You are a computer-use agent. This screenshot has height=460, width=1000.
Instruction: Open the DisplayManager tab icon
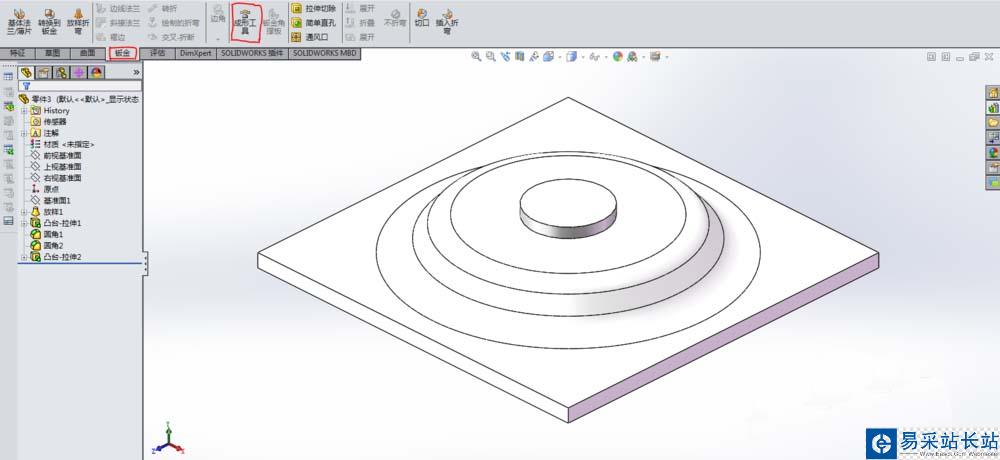click(x=96, y=72)
